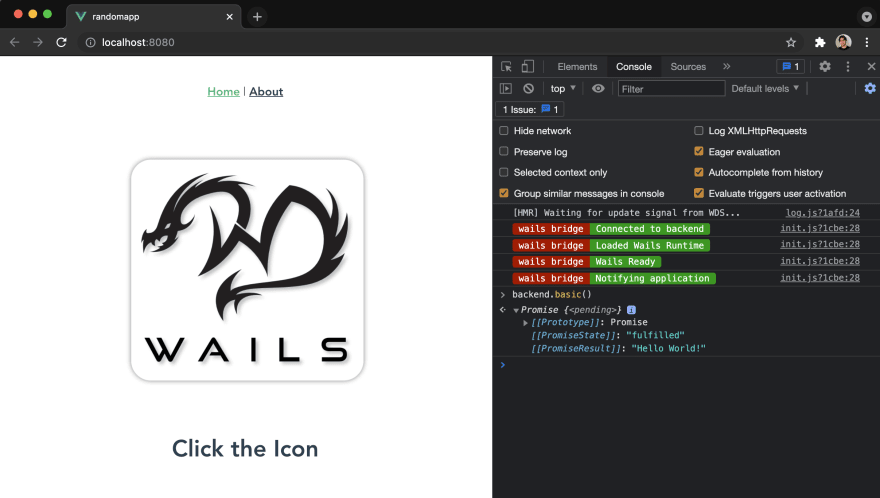Switch to the Elements tab
This screenshot has height=498, width=880.
(577, 67)
